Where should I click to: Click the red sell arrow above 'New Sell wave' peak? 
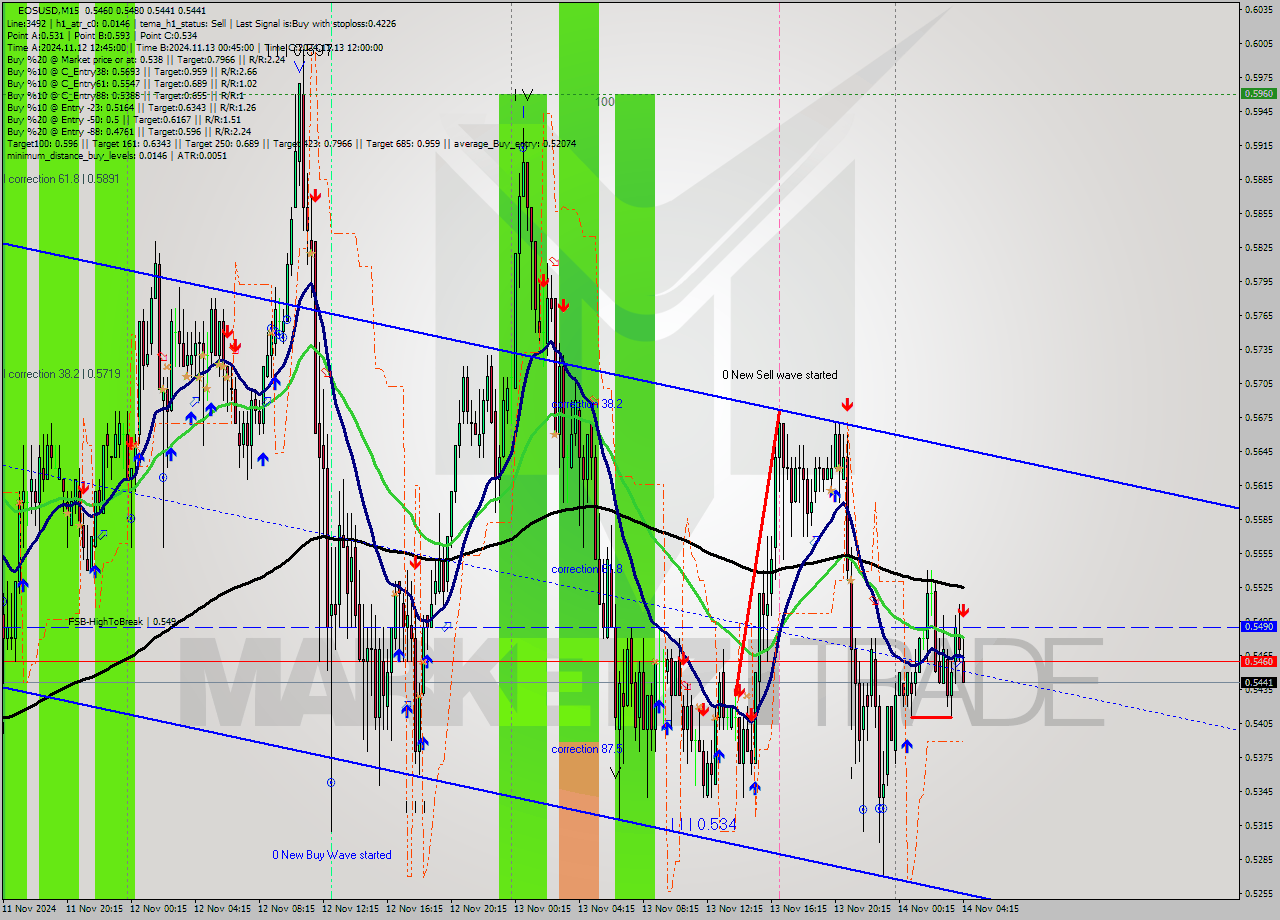tap(847, 405)
